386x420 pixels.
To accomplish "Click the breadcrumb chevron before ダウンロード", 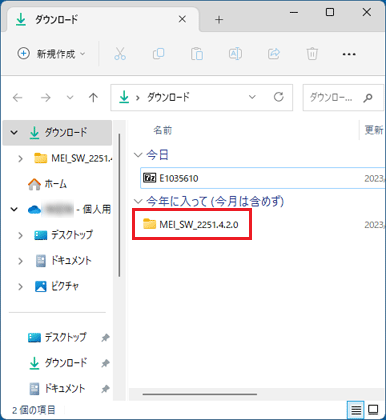I will pyautogui.click(x=138, y=98).
